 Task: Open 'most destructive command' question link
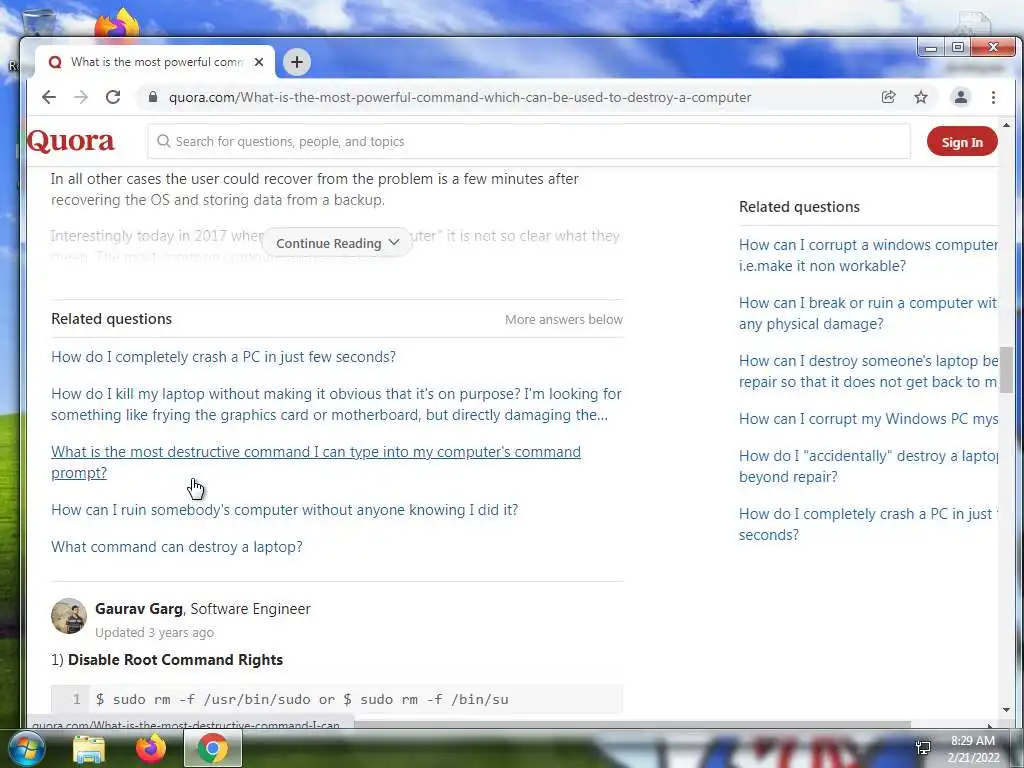[x=315, y=462]
